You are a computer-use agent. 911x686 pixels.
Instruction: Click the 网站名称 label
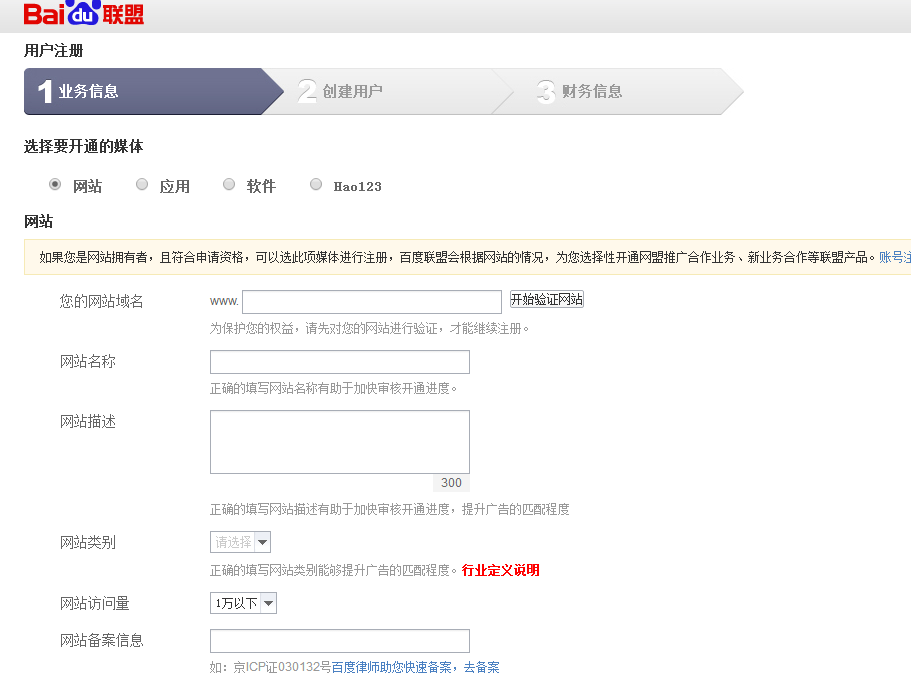[x=88, y=362]
